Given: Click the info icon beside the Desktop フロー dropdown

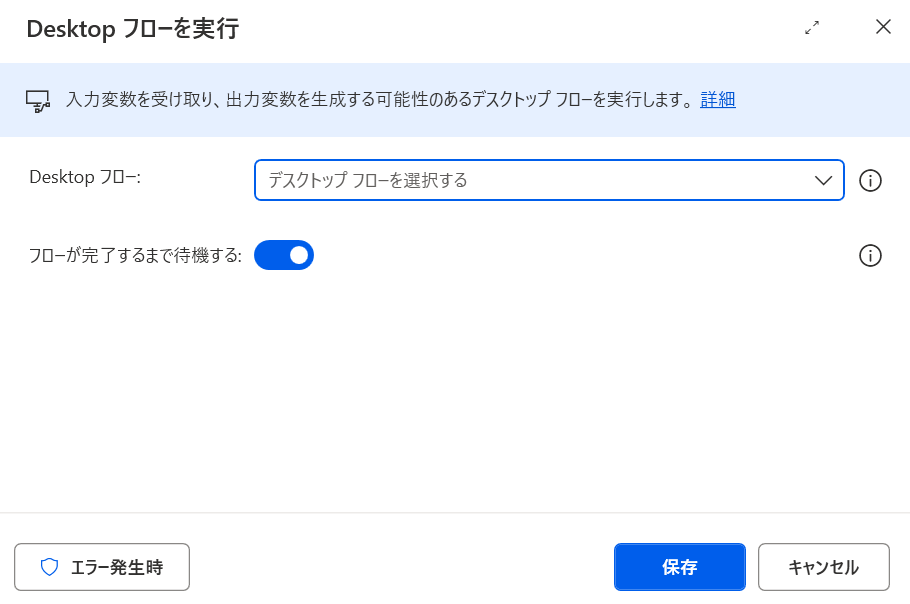Looking at the screenshot, I should coord(870,181).
